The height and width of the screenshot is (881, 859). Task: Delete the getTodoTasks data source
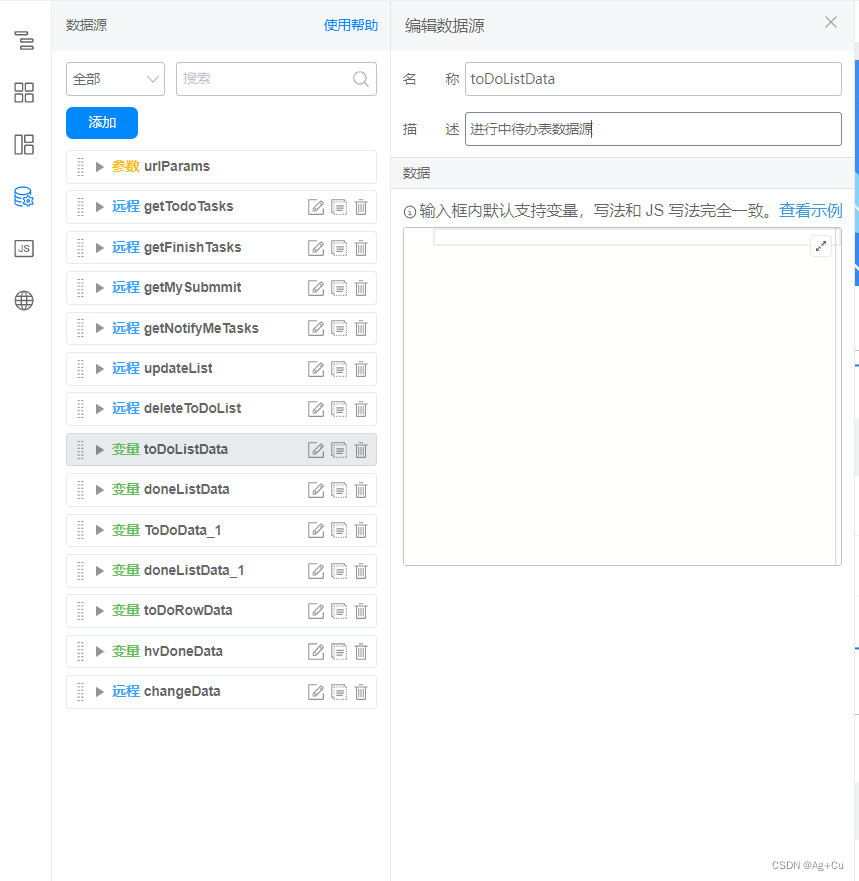[x=361, y=207]
